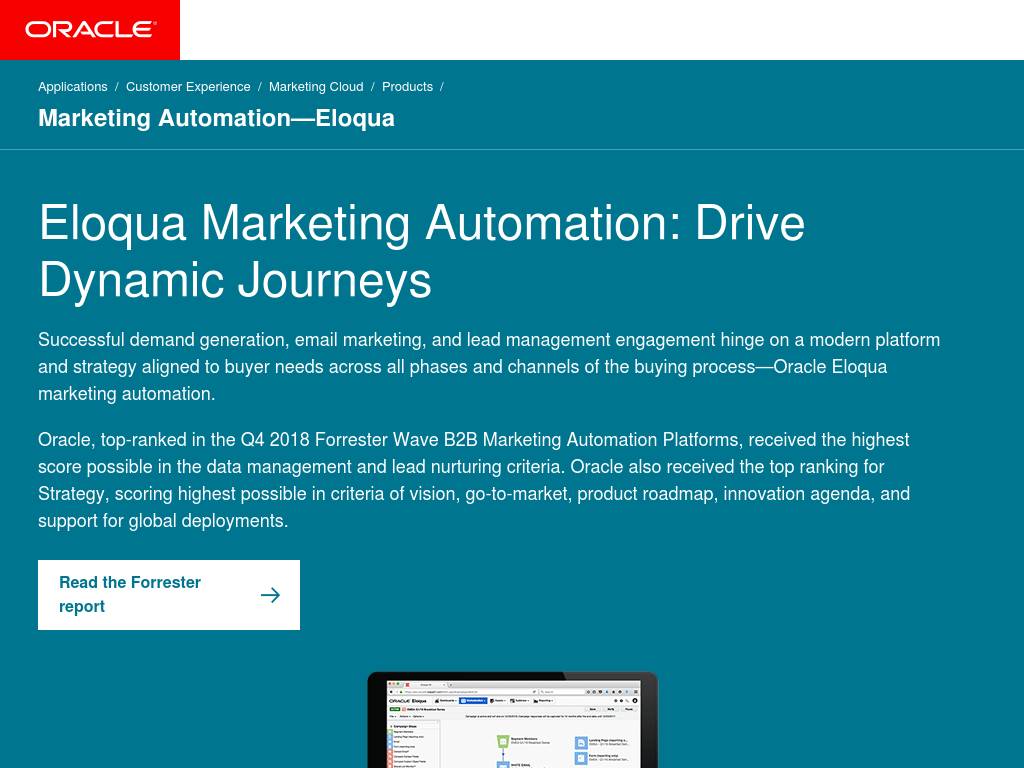Click the Marketing Automation—Eloqua title
This screenshot has height=768, width=1024.
pyautogui.click(x=216, y=118)
